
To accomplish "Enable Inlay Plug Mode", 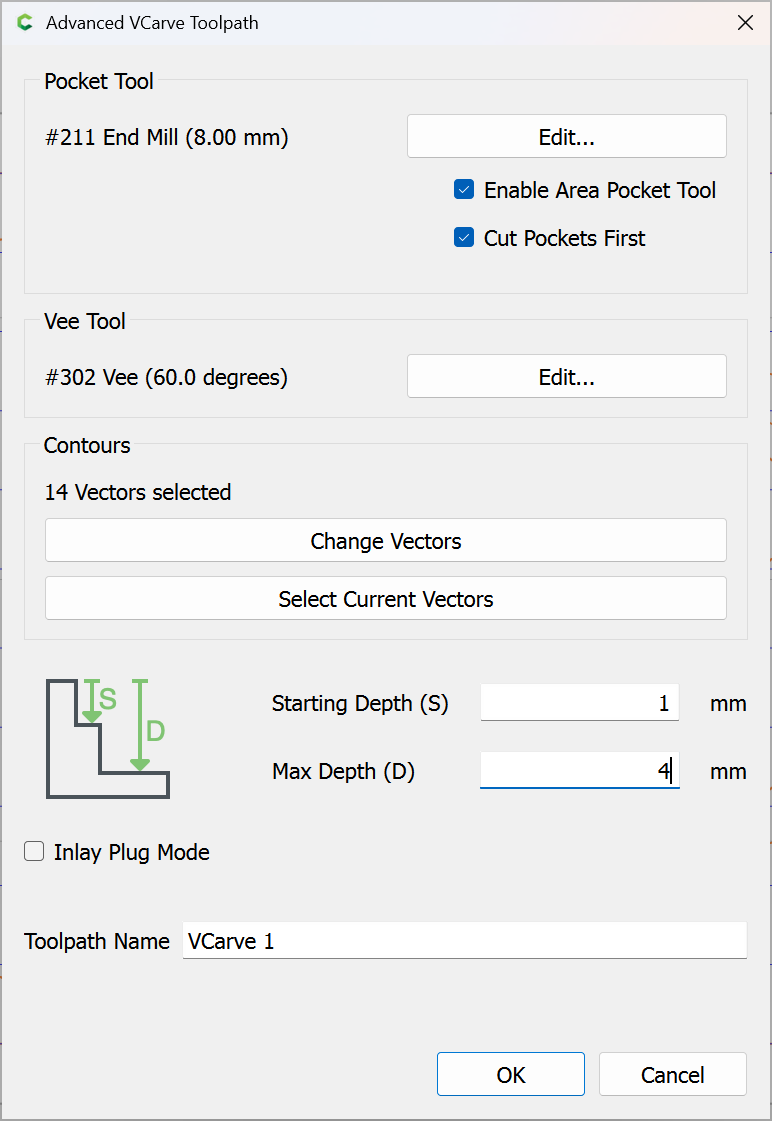I will click(35, 852).
